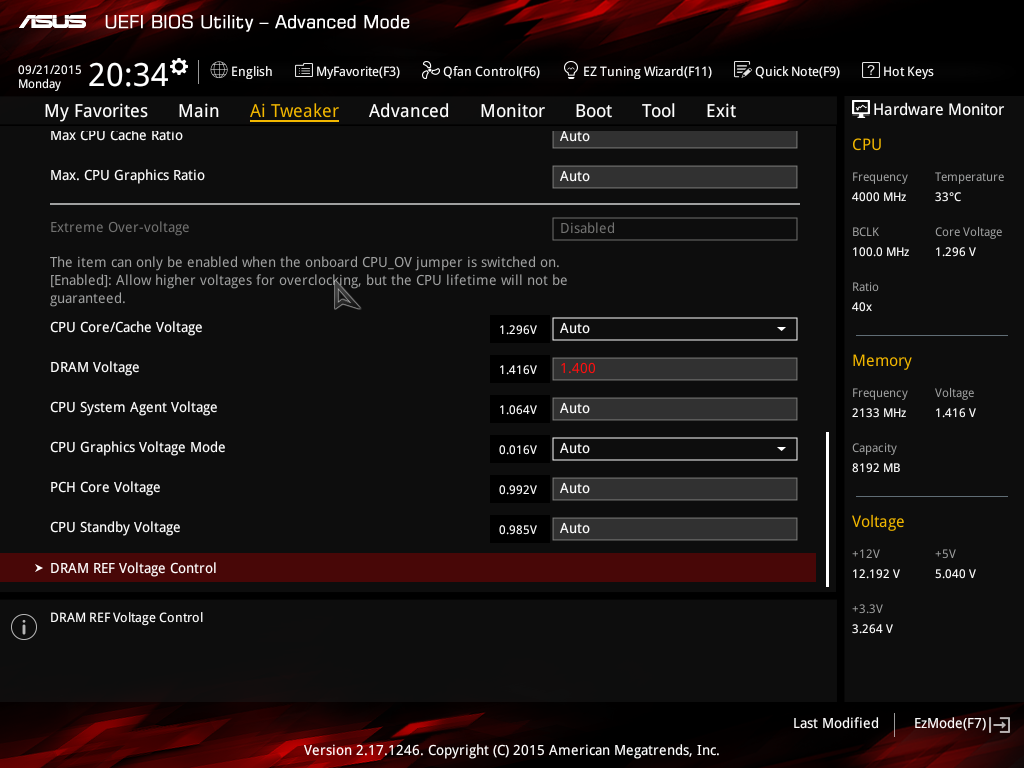The height and width of the screenshot is (768, 1024).
Task: Click the CPU System Agent Voltage field
Action: pyautogui.click(x=675, y=409)
